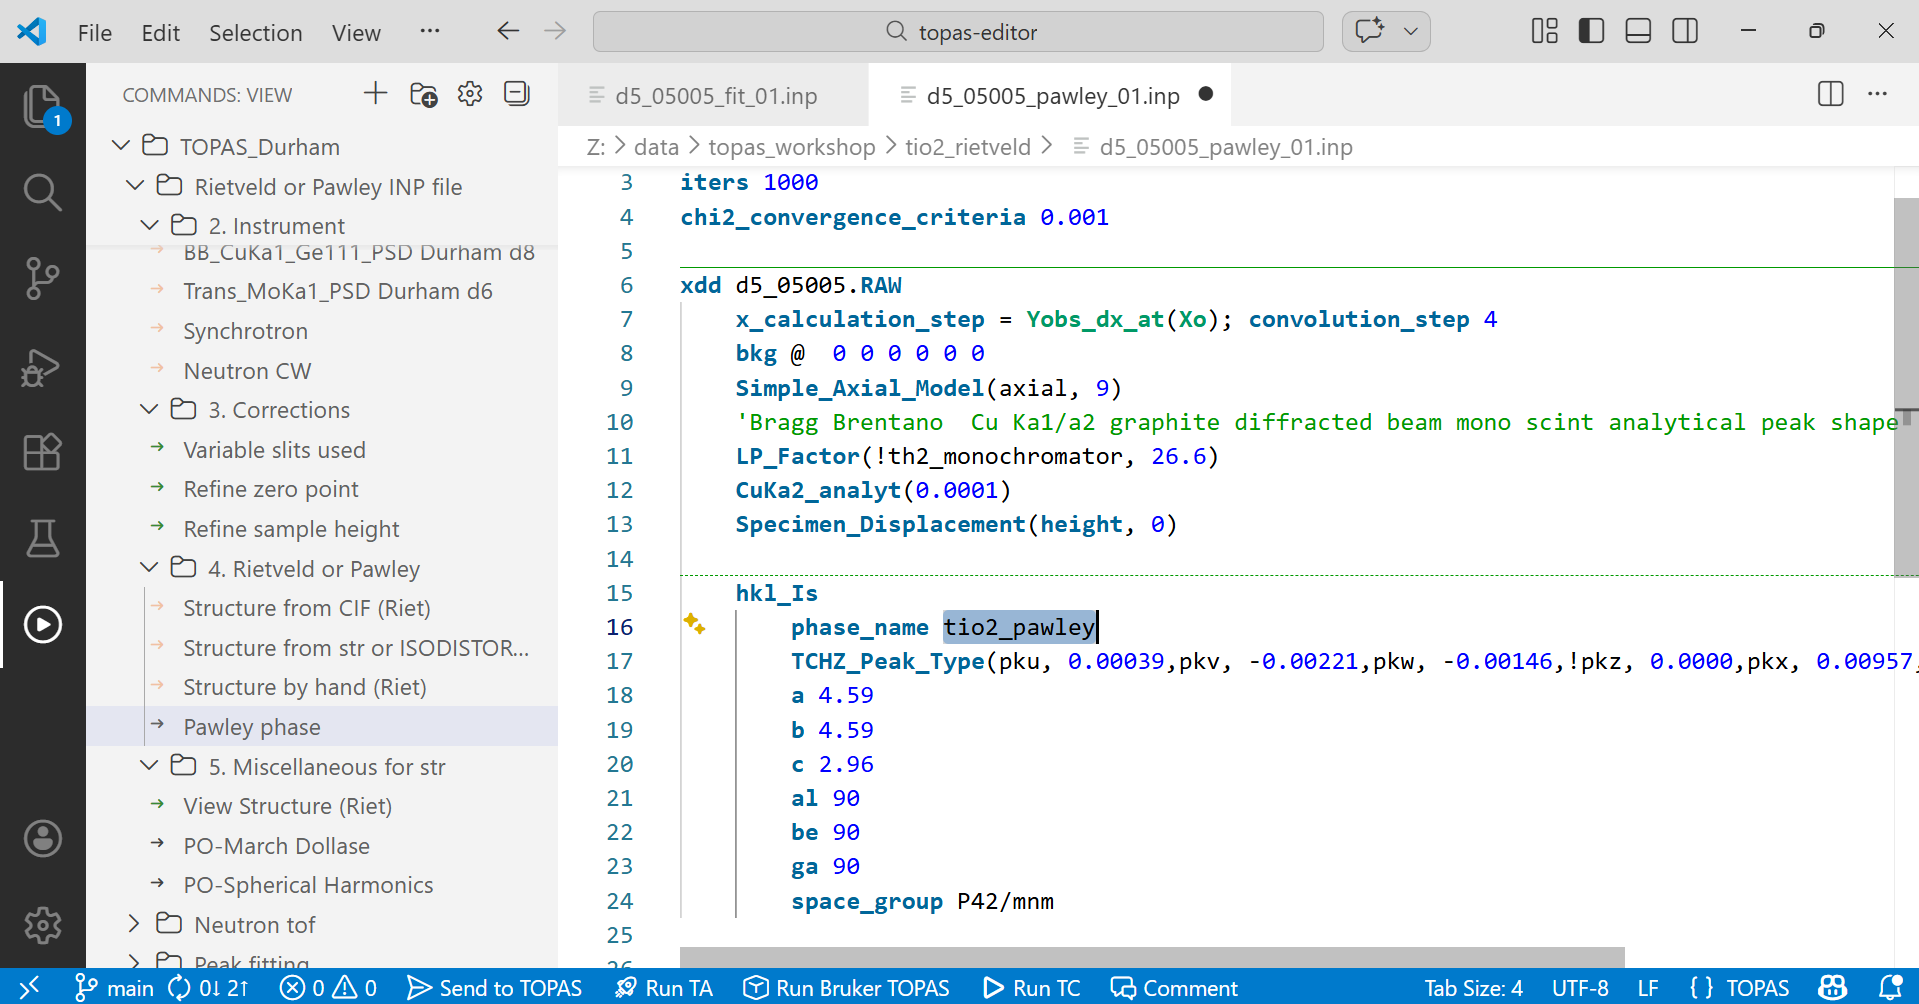This screenshot has width=1919, height=1004.
Task: Open the Extensions view
Action: point(42,452)
